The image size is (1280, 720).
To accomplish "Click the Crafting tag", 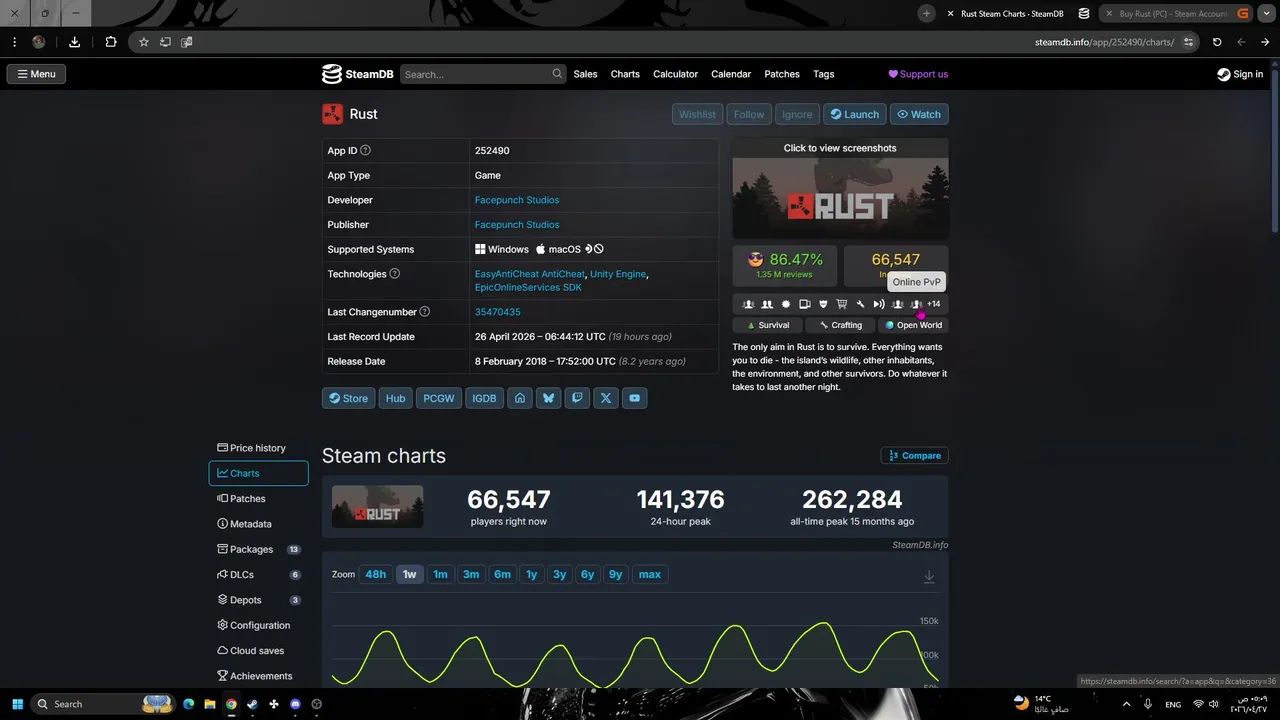I will tap(840, 325).
